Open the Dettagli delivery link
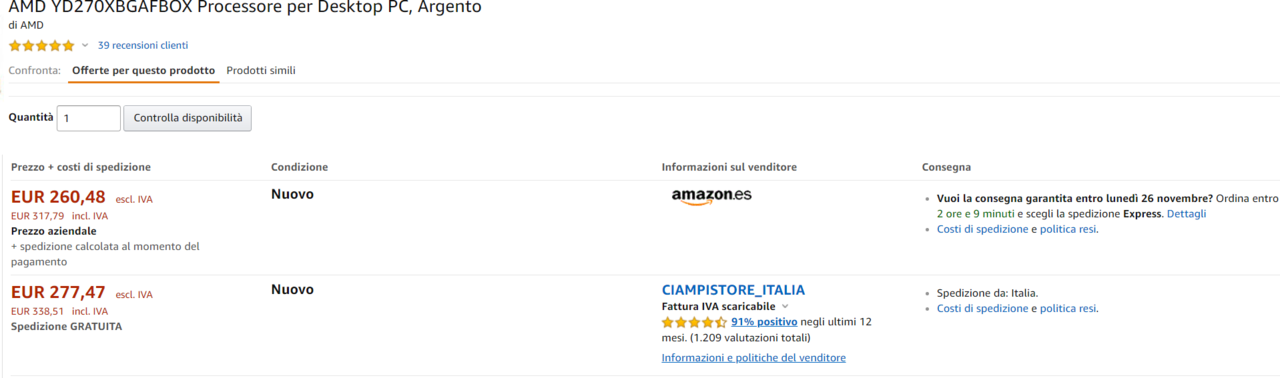Image resolution: width=1280 pixels, height=378 pixels. pos(1186,214)
